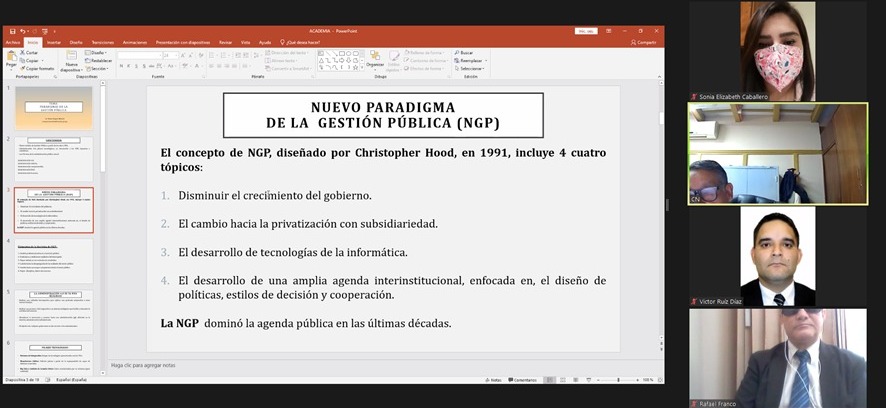The image size is (886, 408).
Task: Toggle Italic (K) formatting
Action: click(x=129, y=66)
